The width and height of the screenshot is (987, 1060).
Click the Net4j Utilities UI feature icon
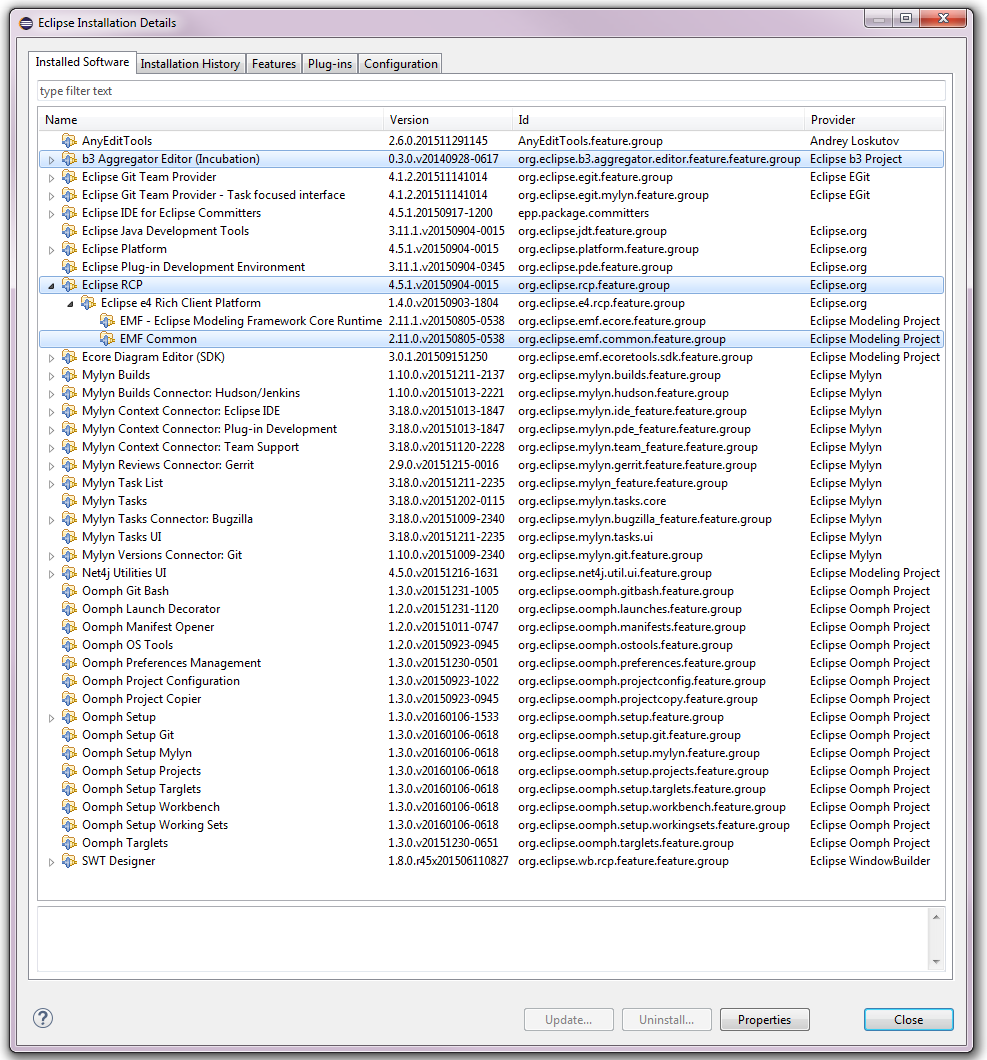tap(69, 573)
